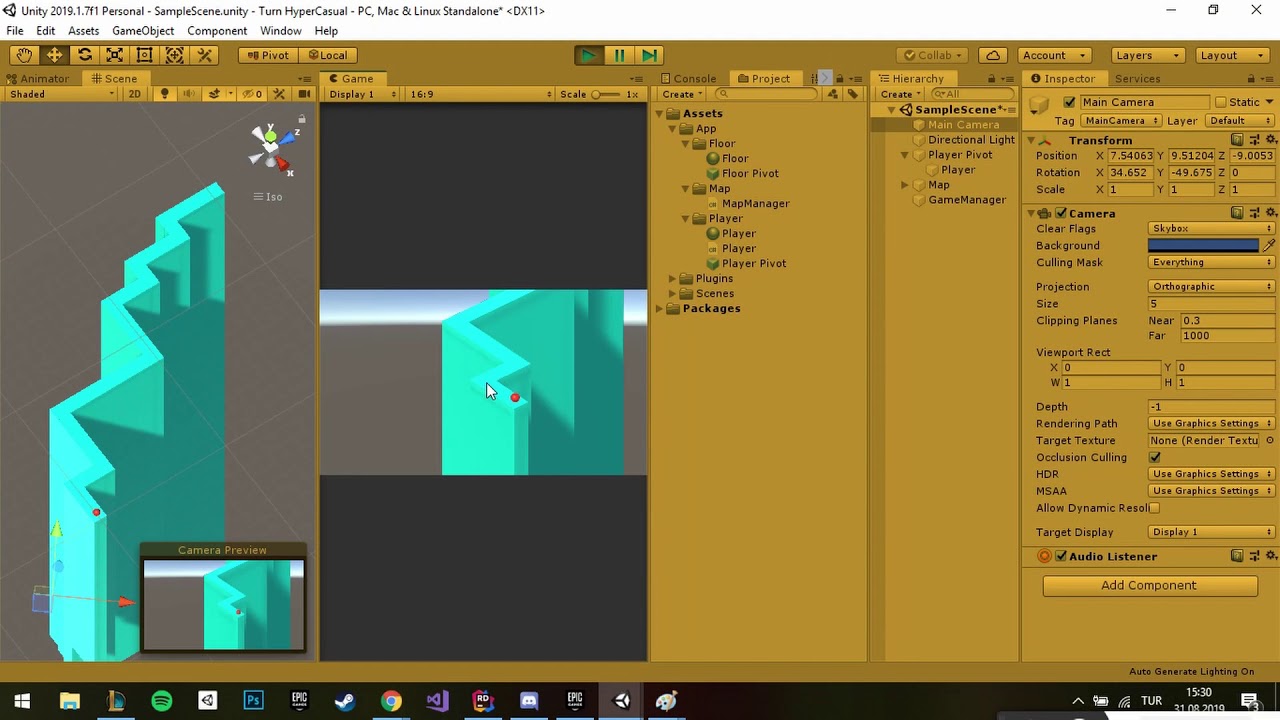This screenshot has height=720, width=1280.
Task: Open the Tag MainCamera dropdown
Action: [1121, 121]
